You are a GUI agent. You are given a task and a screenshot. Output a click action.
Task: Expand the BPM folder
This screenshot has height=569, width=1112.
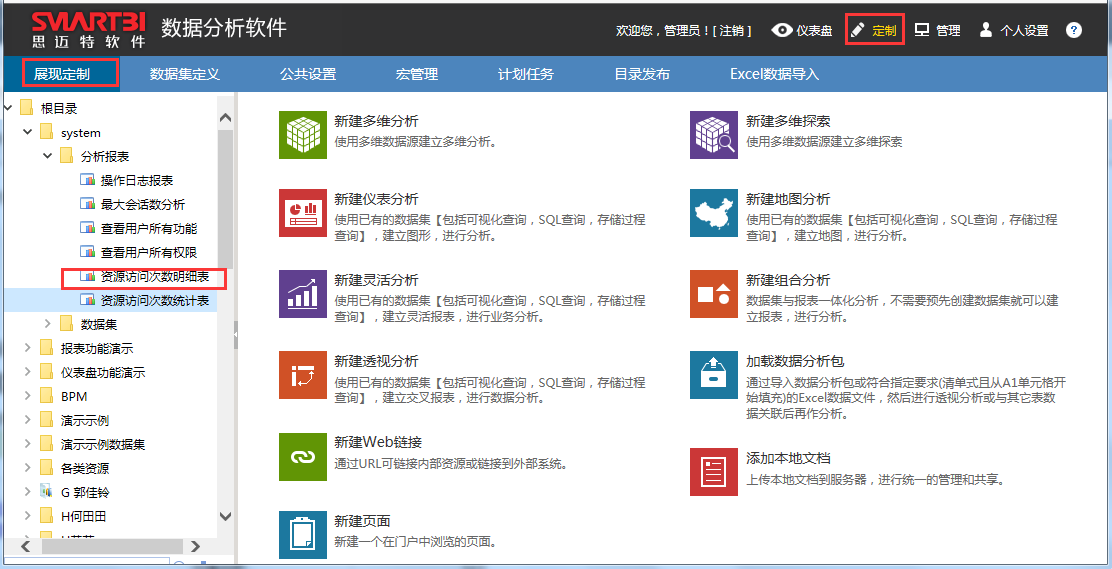coord(28,397)
